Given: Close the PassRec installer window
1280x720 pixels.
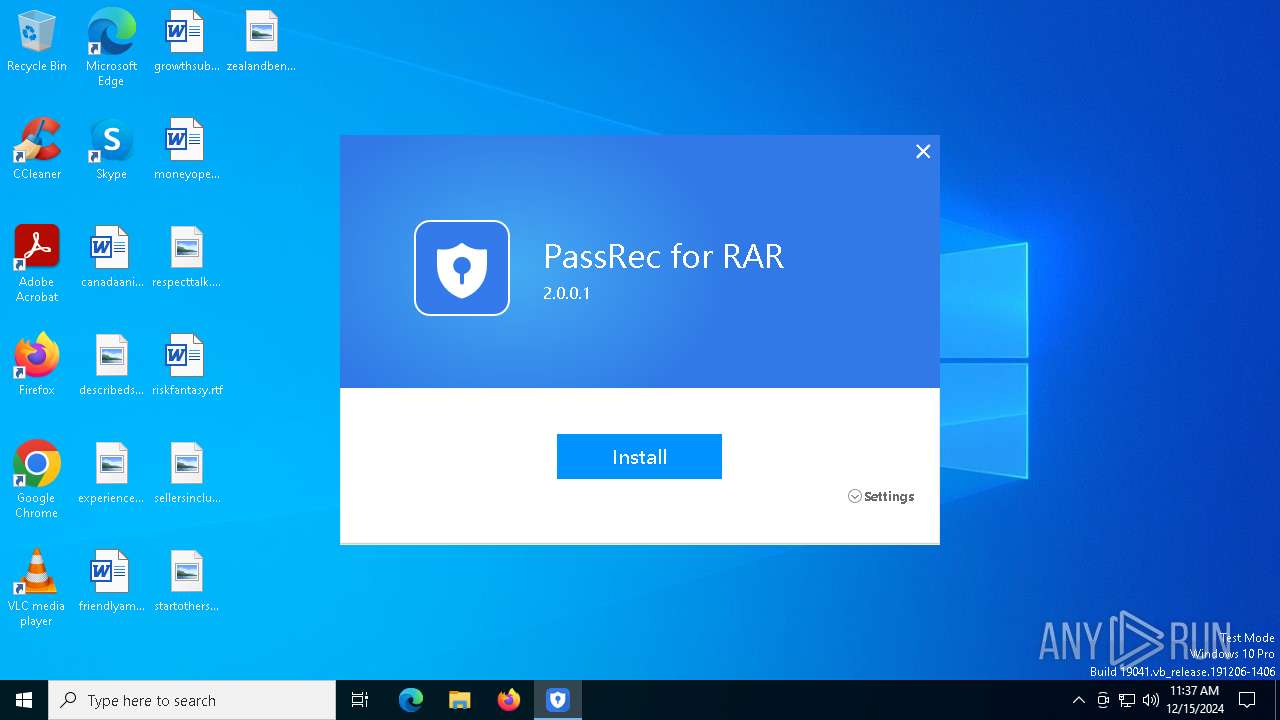Looking at the screenshot, I should (923, 151).
